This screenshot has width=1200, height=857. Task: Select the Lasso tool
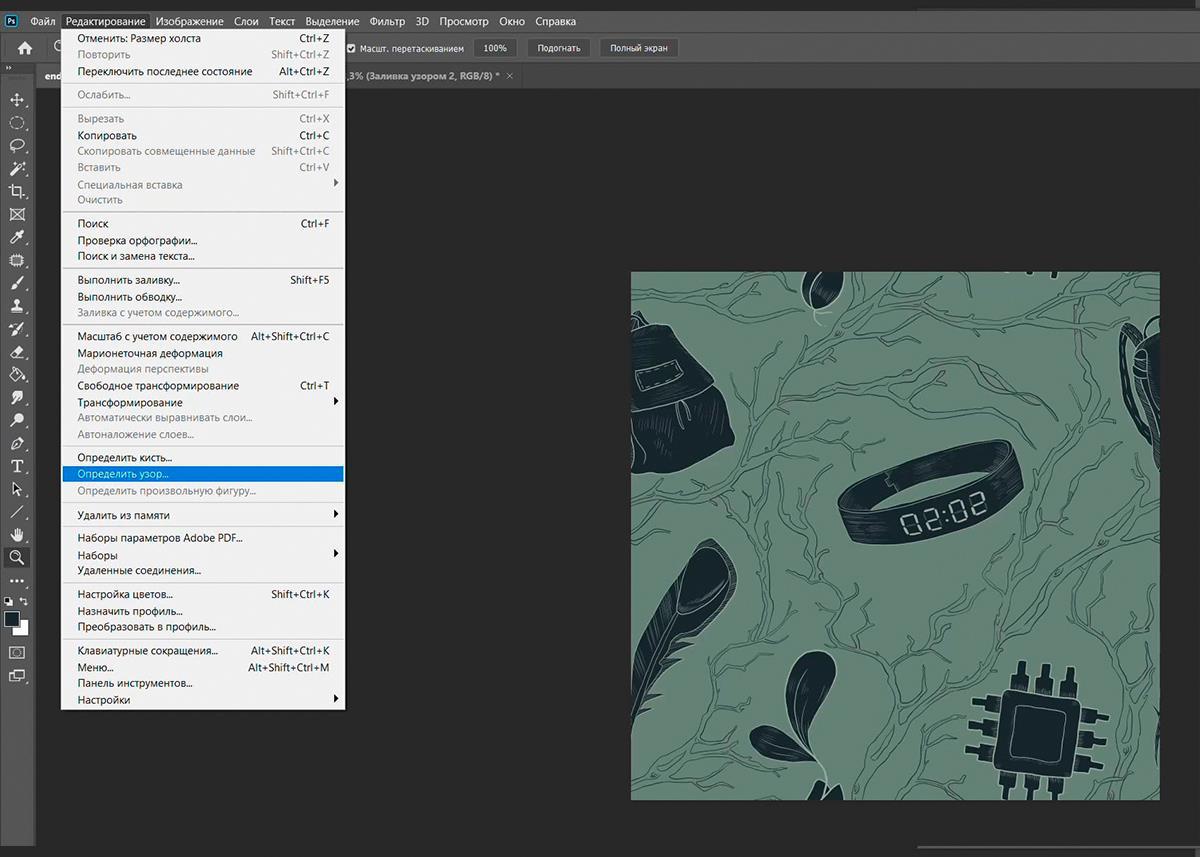coord(17,145)
